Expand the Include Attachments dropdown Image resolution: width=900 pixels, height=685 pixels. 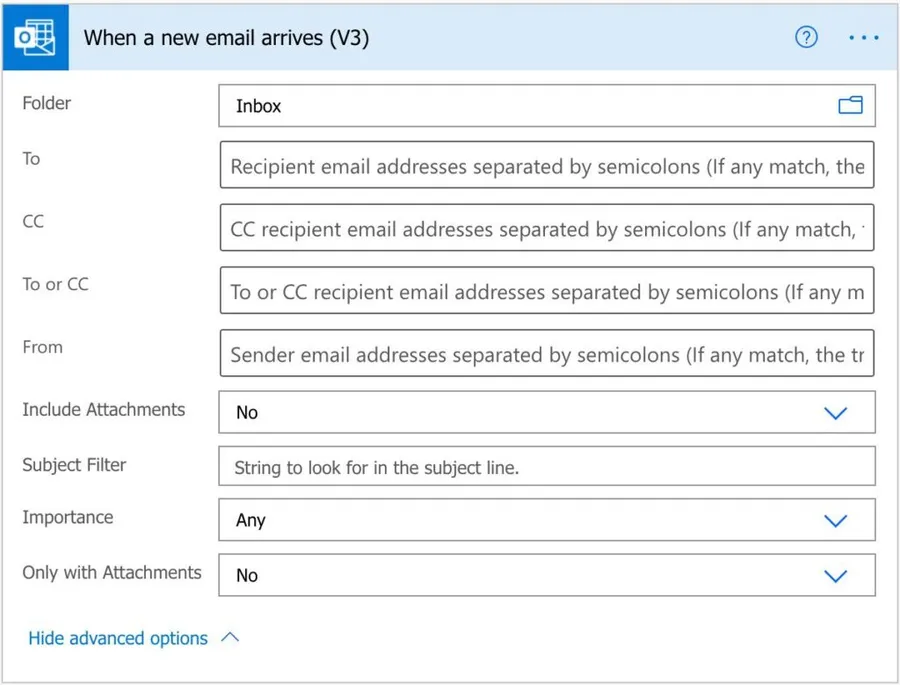(x=546, y=412)
